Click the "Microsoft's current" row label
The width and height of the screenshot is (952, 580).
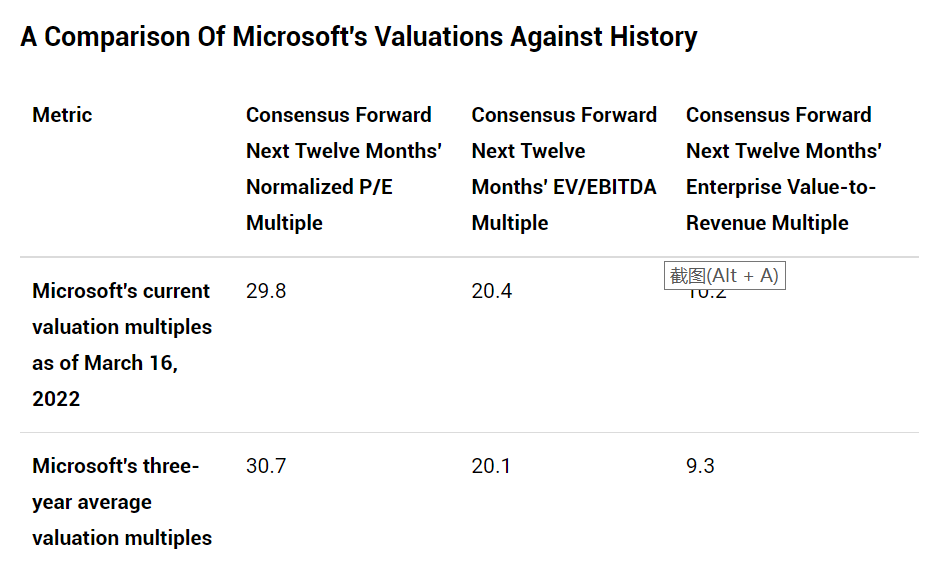[121, 291]
